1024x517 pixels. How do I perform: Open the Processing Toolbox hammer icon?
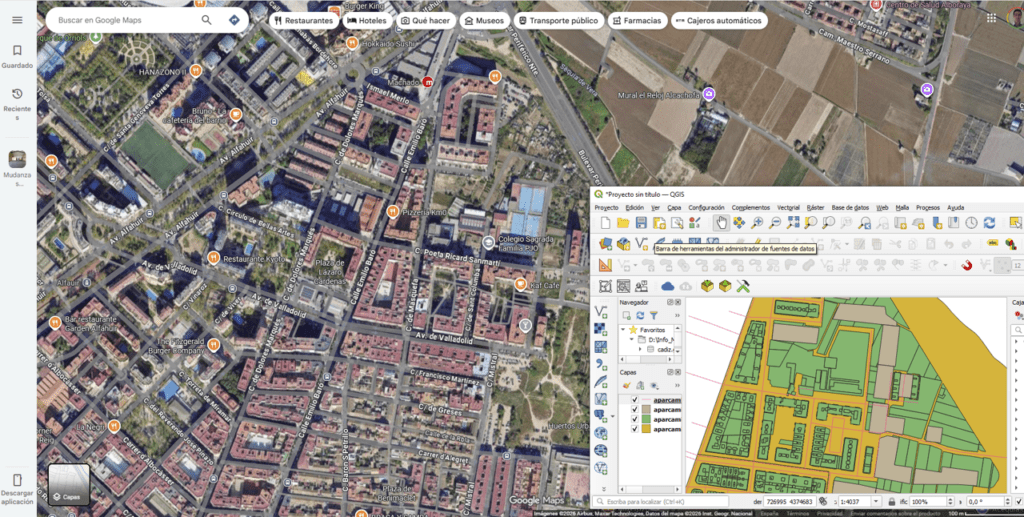[743, 286]
